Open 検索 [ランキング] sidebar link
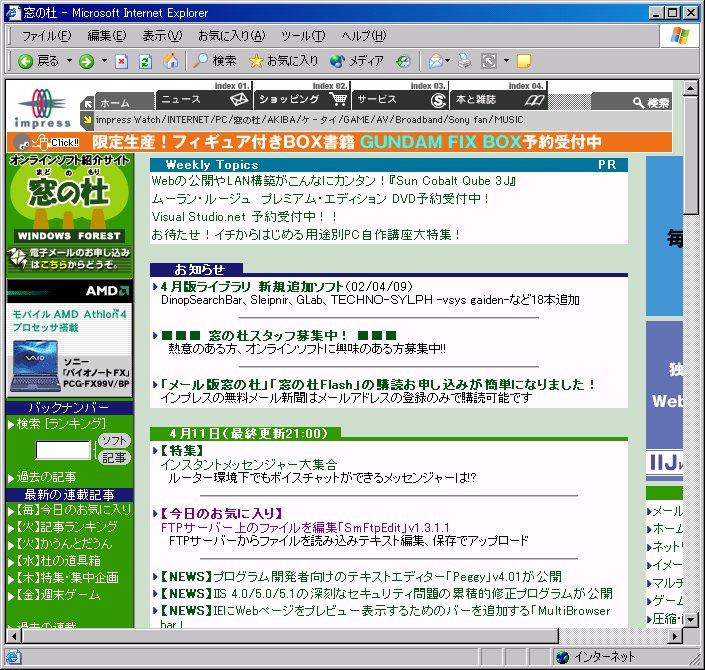This screenshot has height=670, width=705. [x=61, y=424]
